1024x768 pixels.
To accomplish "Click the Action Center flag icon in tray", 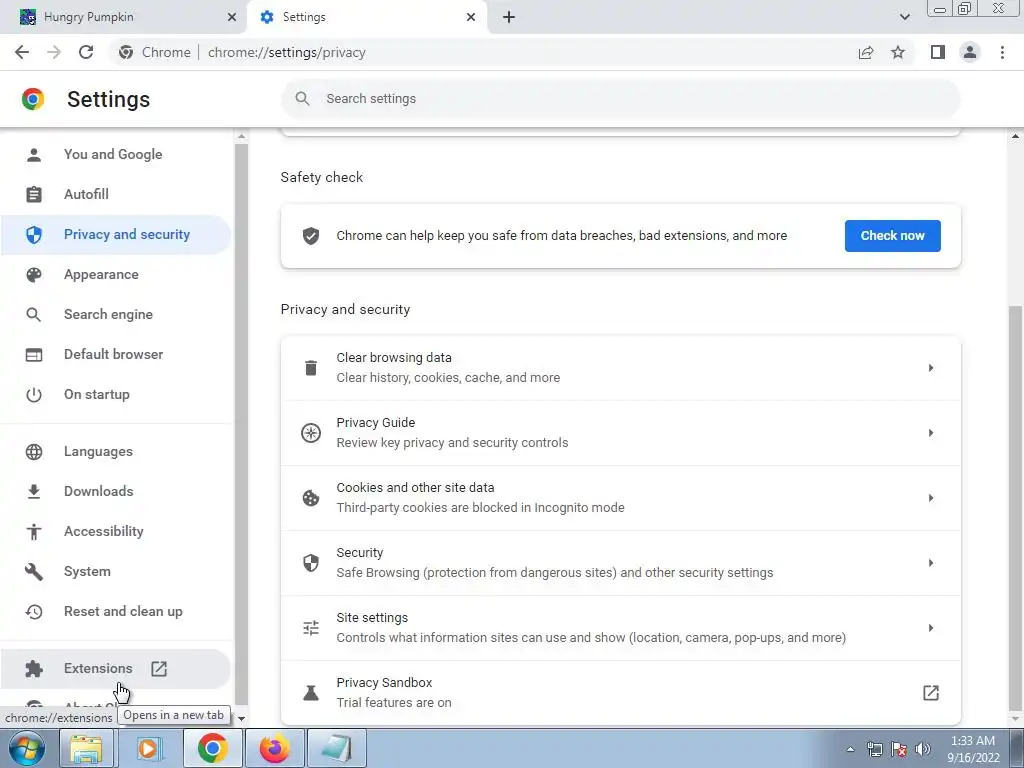I will pyautogui.click(x=899, y=749).
